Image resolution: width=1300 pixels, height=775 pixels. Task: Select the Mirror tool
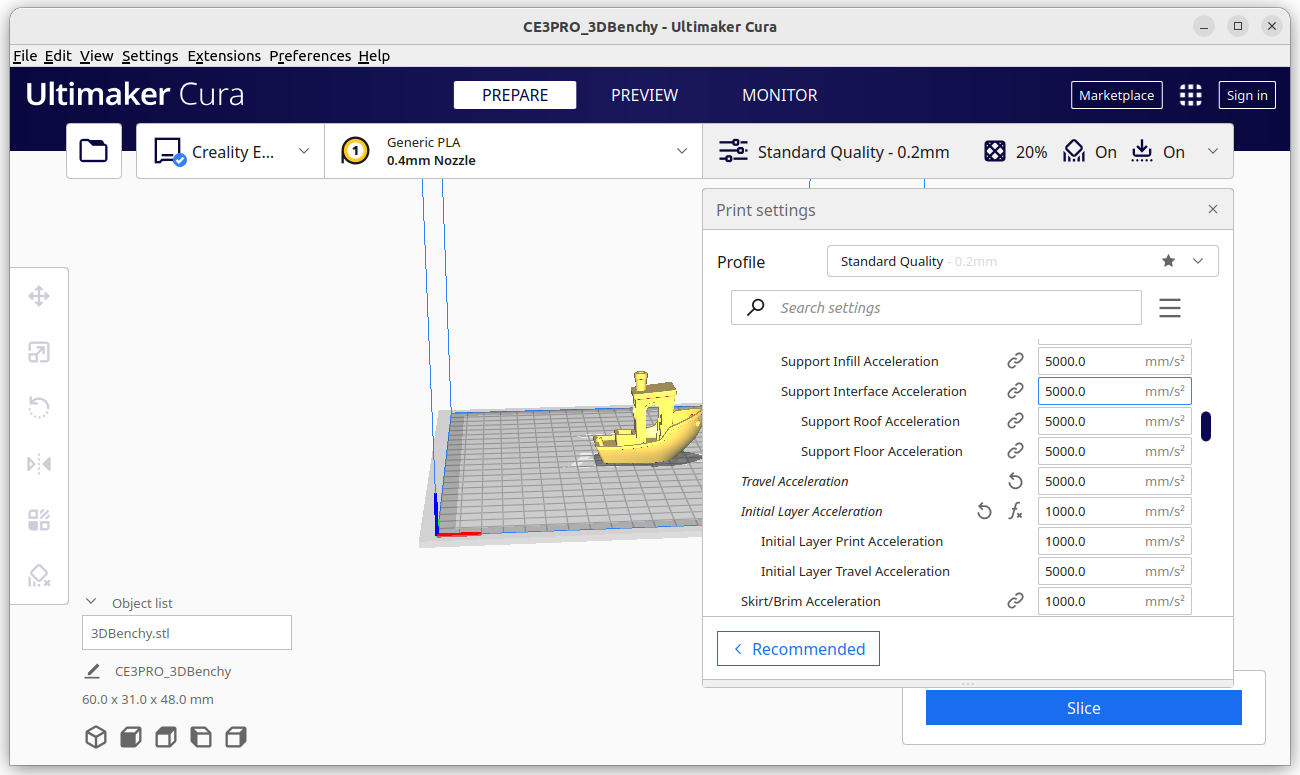[39, 464]
